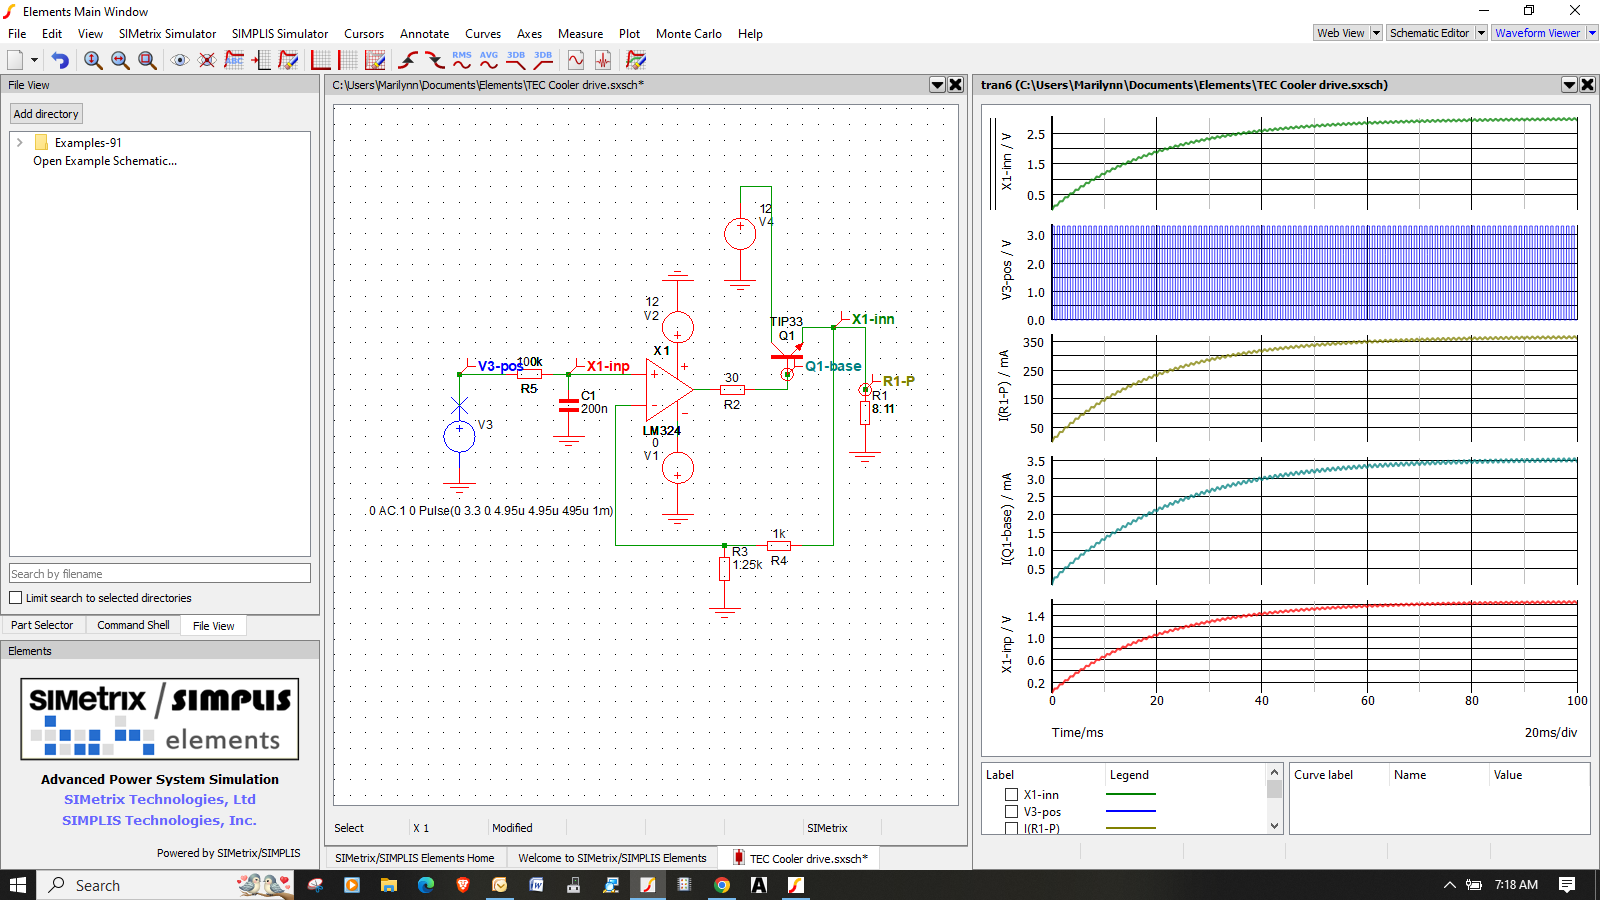
Task: Click the new axis icon
Action: (321, 60)
